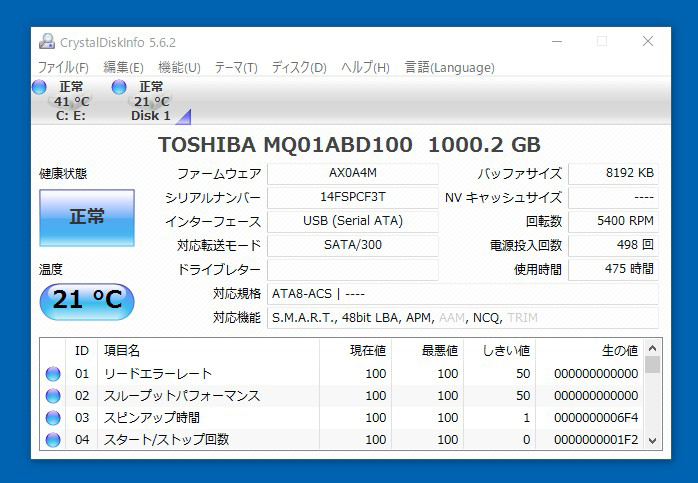Click the serial number field 14FSPCF3T
This screenshot has height=483, width=698.
pos(352,197)
